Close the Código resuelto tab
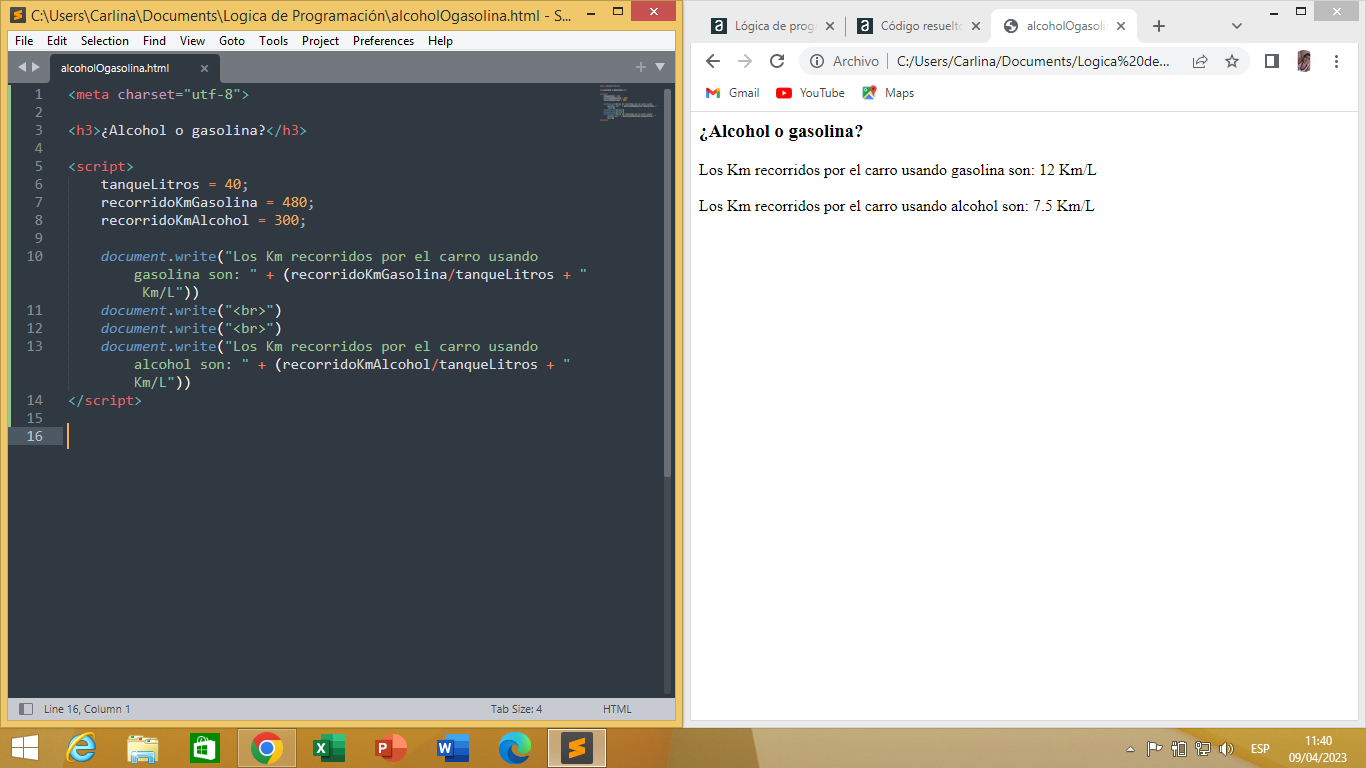Image resolution: width=1366 pixels, height=768 pixels. [974, 26]
